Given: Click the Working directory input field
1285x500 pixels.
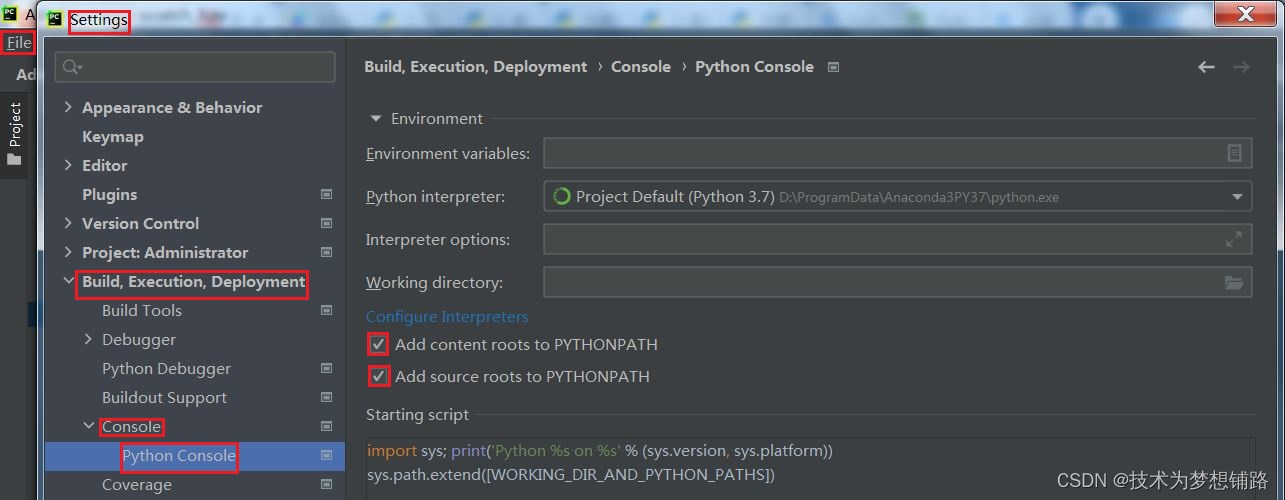Looking at the screenshot, I should 880,283.
